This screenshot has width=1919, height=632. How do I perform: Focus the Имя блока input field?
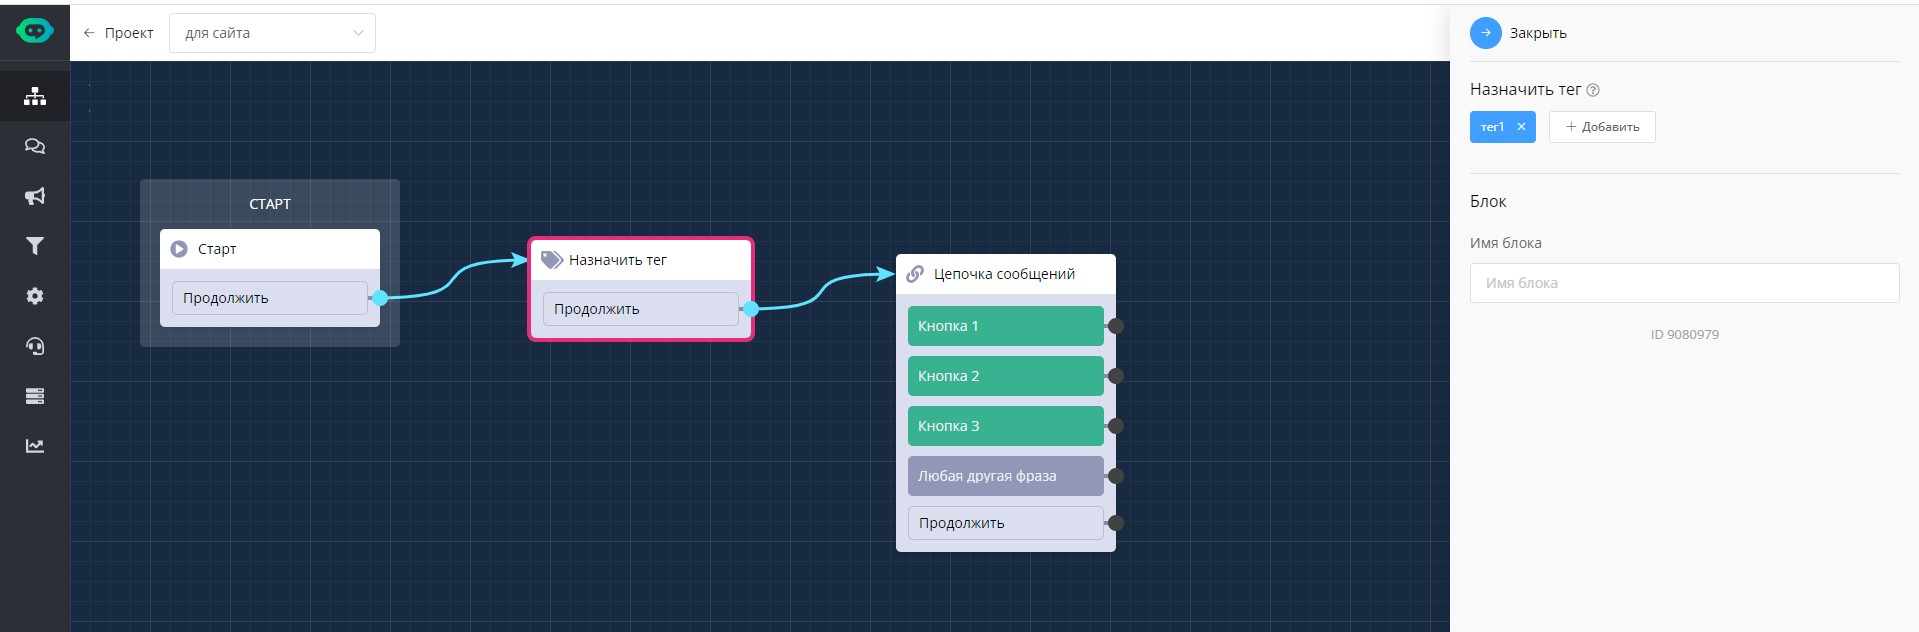point(1684,283)
